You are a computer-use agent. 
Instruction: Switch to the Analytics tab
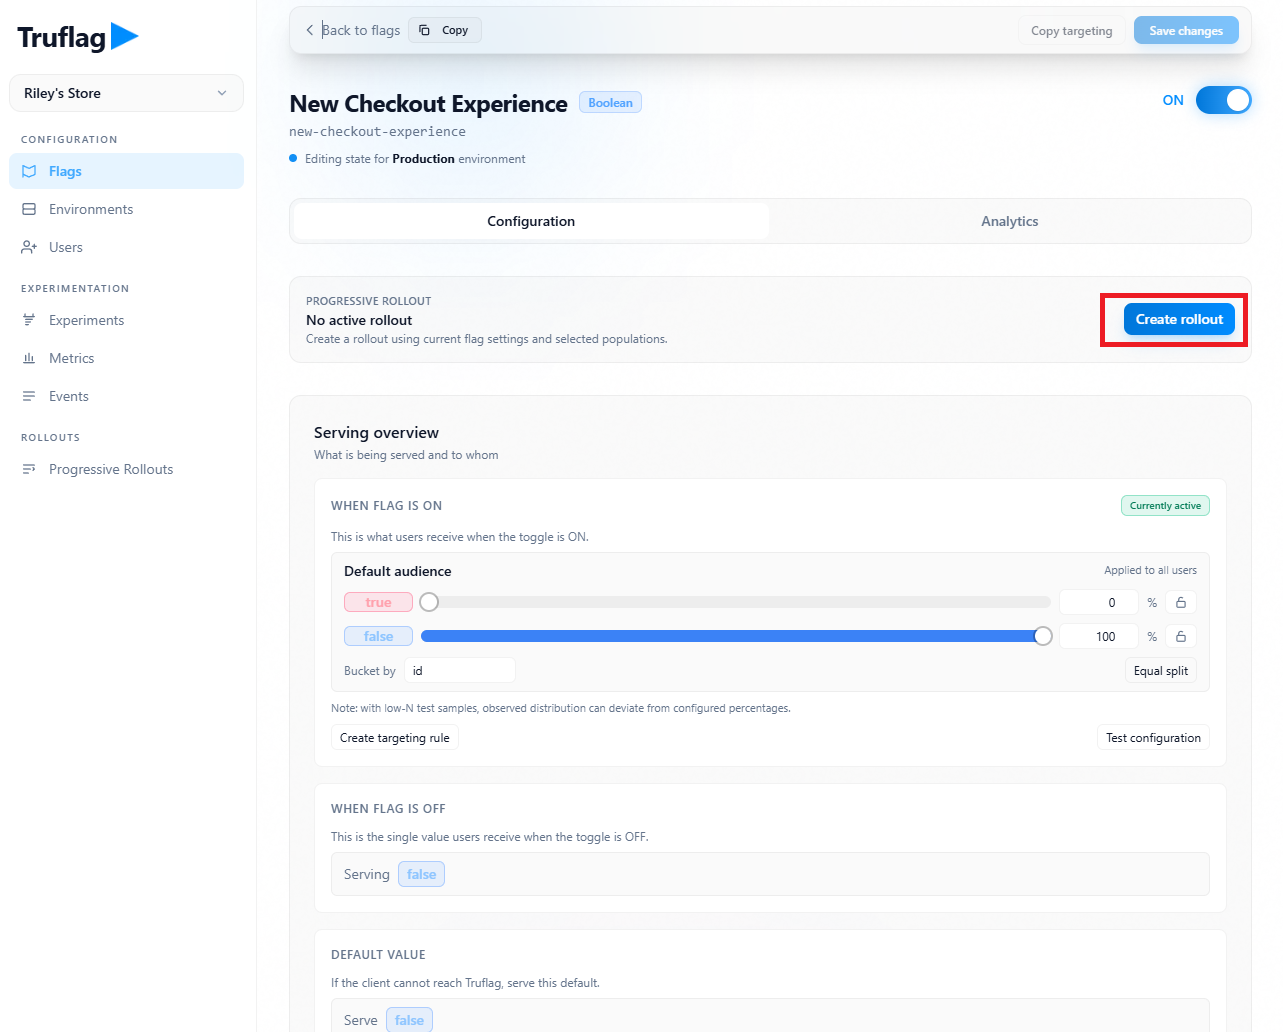click(1009, 221)
